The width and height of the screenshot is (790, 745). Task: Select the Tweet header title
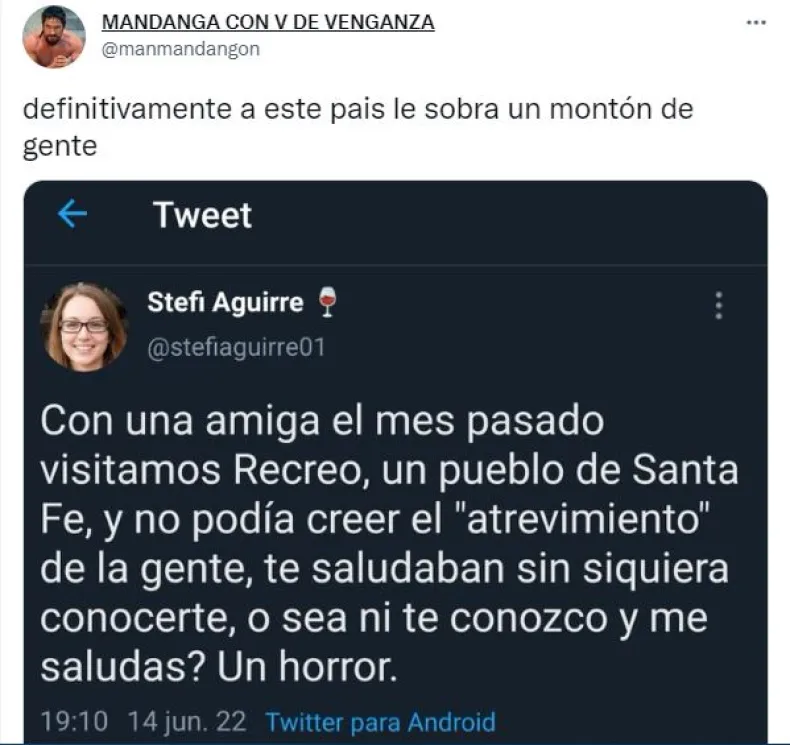click(x=202, y=215)
